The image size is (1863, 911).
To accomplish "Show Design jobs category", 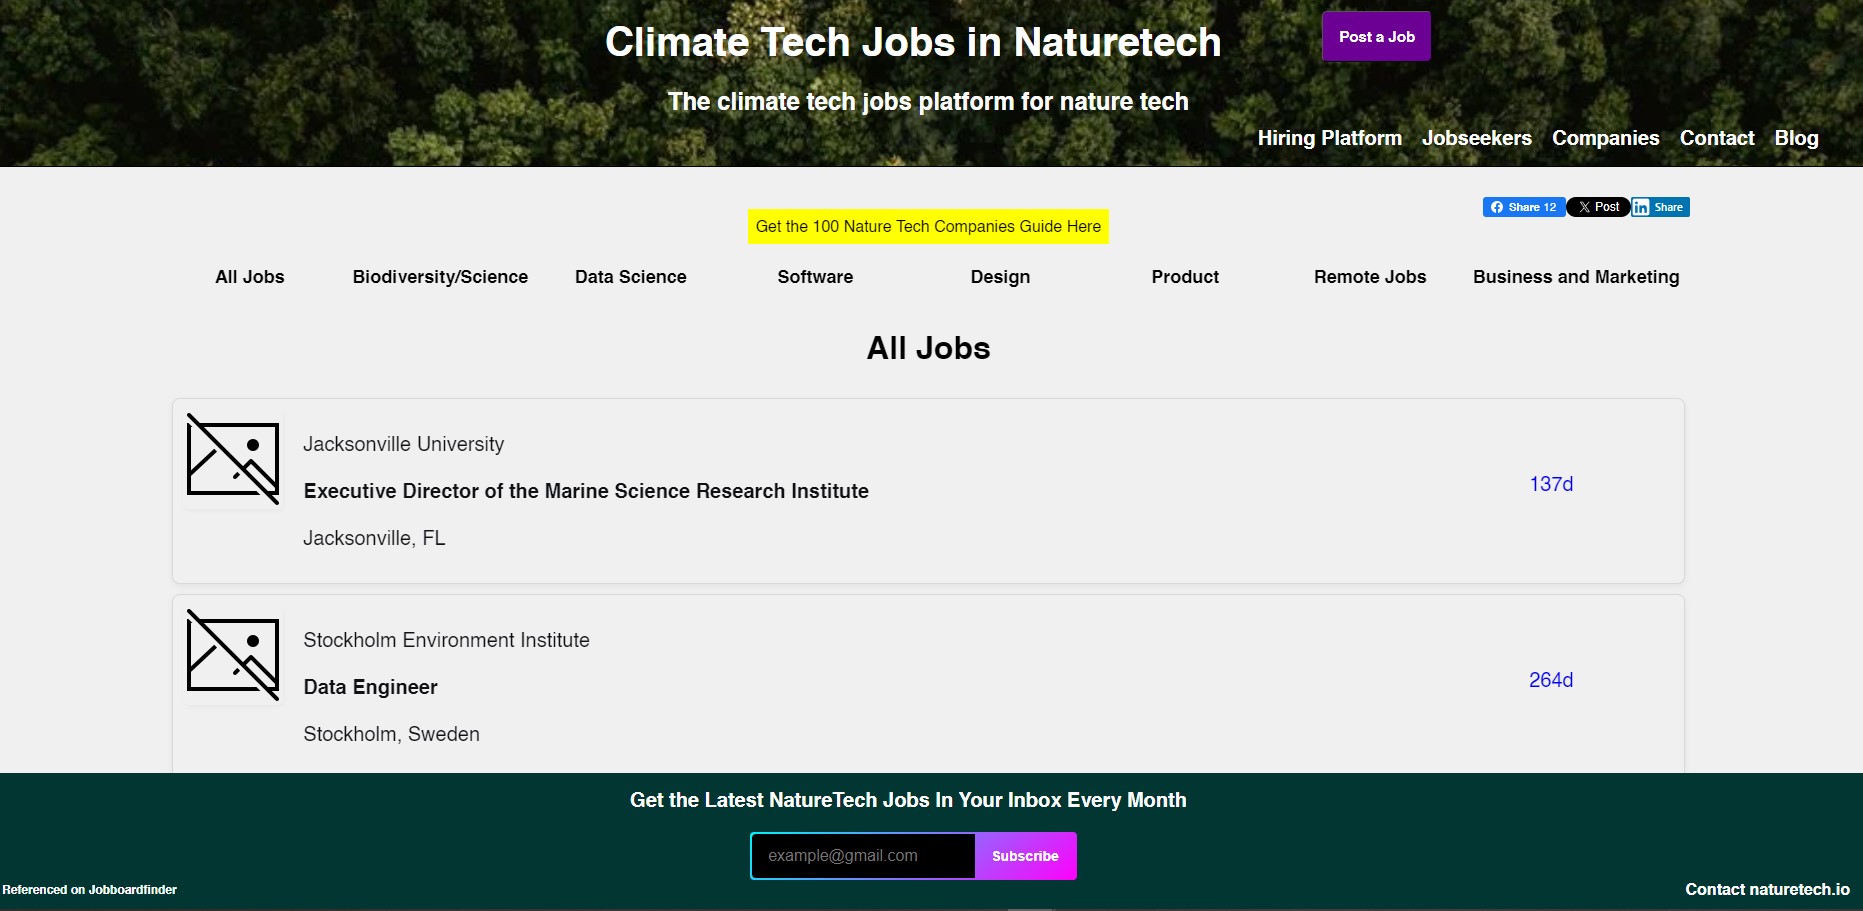I will [1000, 277].
